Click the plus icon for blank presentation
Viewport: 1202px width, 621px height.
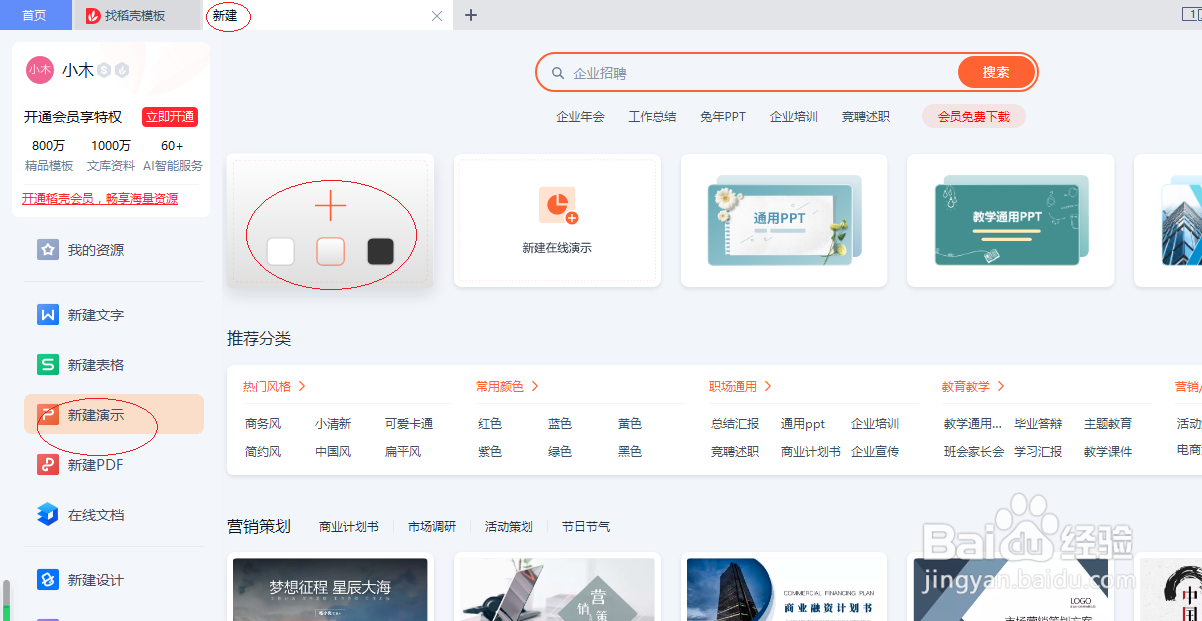330,206
